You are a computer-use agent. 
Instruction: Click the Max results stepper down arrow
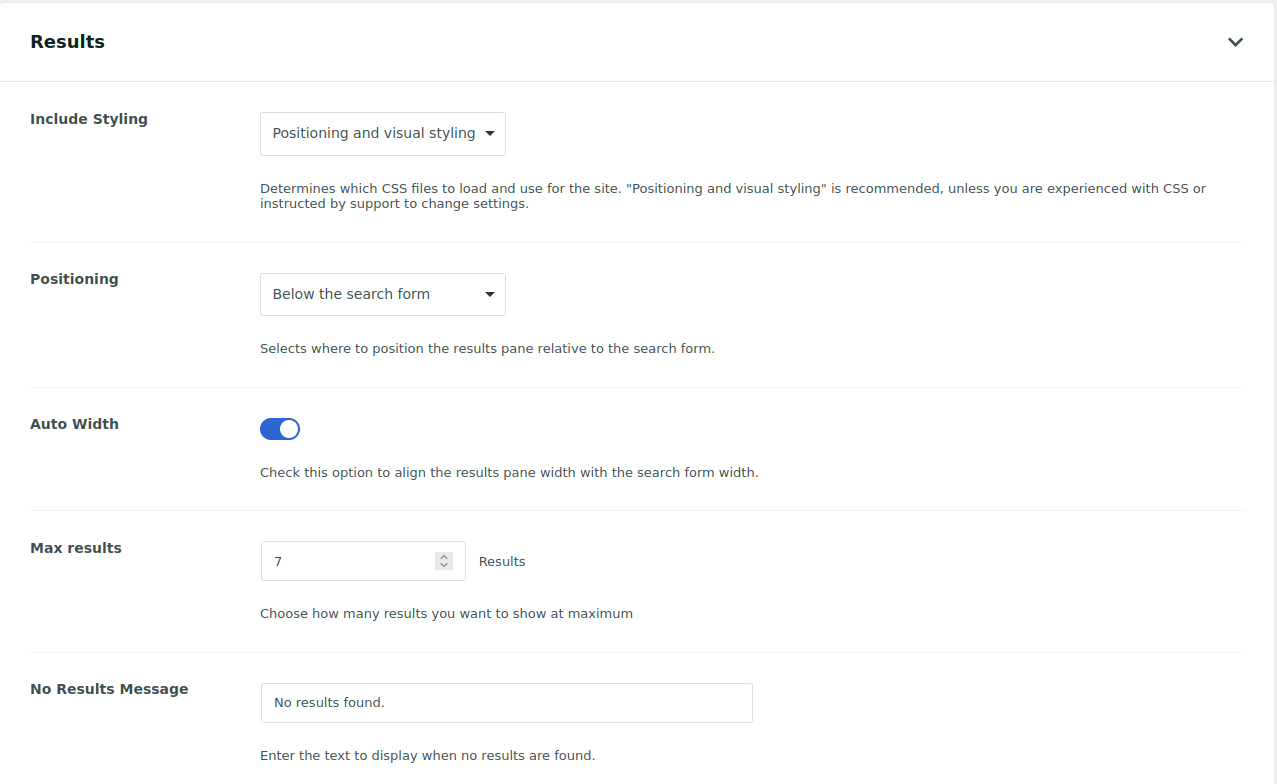443,566
